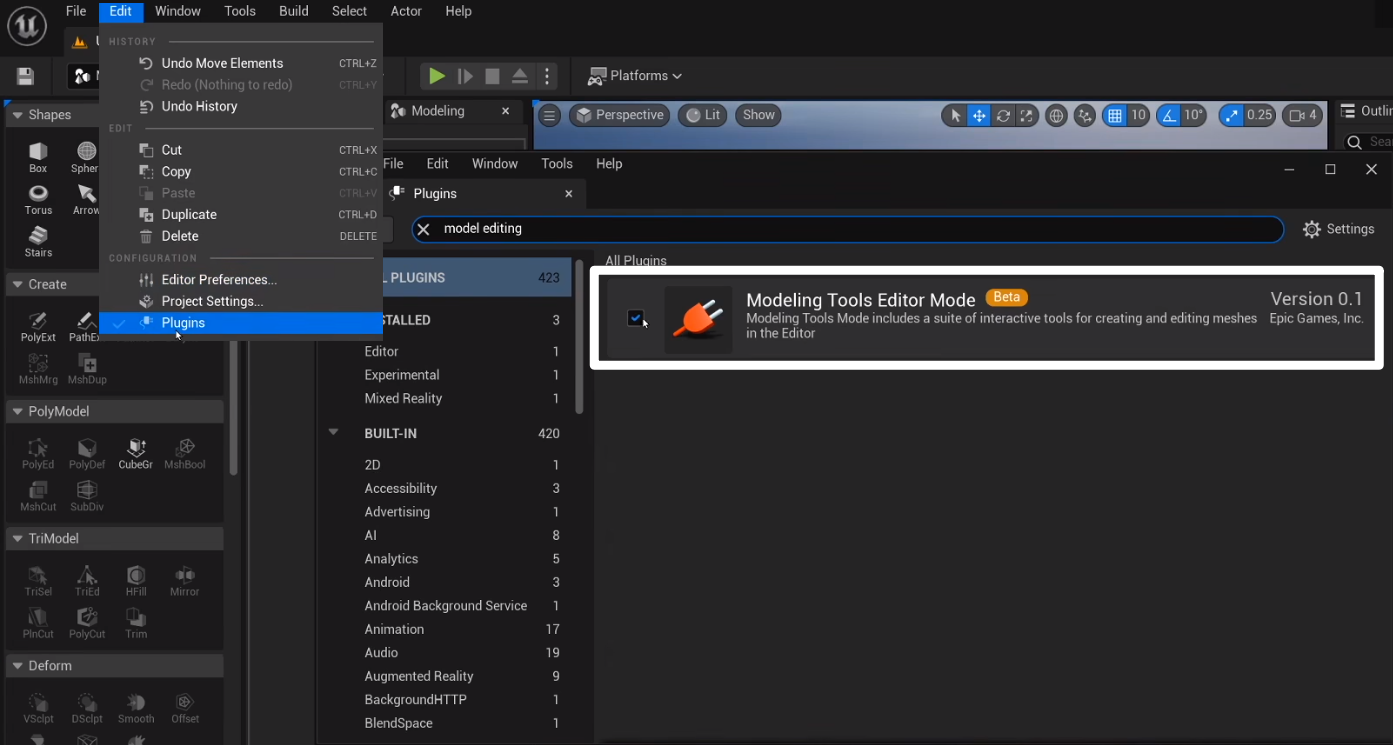The height and width of the screenshot is (745, 1393).
Task: Switch viewport to the rotate gizmo
Action: pos(1003,116)
